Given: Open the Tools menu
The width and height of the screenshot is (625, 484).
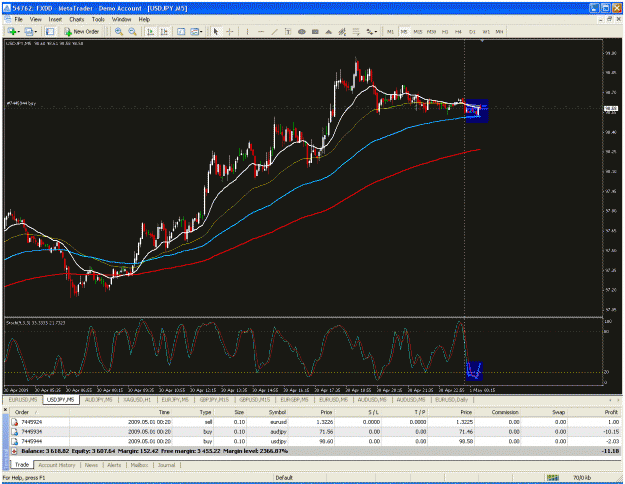Looking at the screenshot, I should pyautogui.click(x=98, y=19).
